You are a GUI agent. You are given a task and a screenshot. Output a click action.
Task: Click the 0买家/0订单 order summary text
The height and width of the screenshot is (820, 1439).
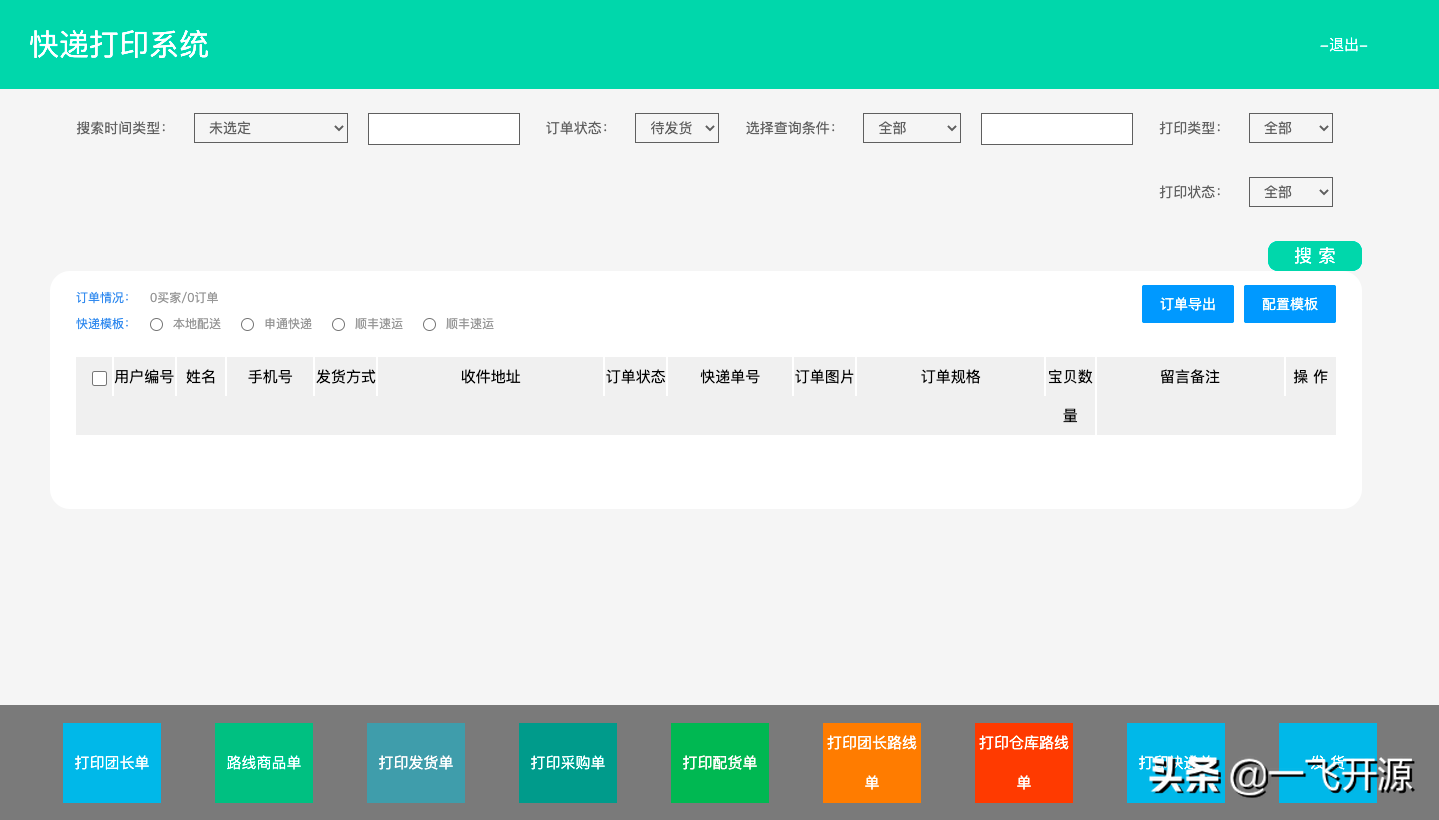click(184, 298)
